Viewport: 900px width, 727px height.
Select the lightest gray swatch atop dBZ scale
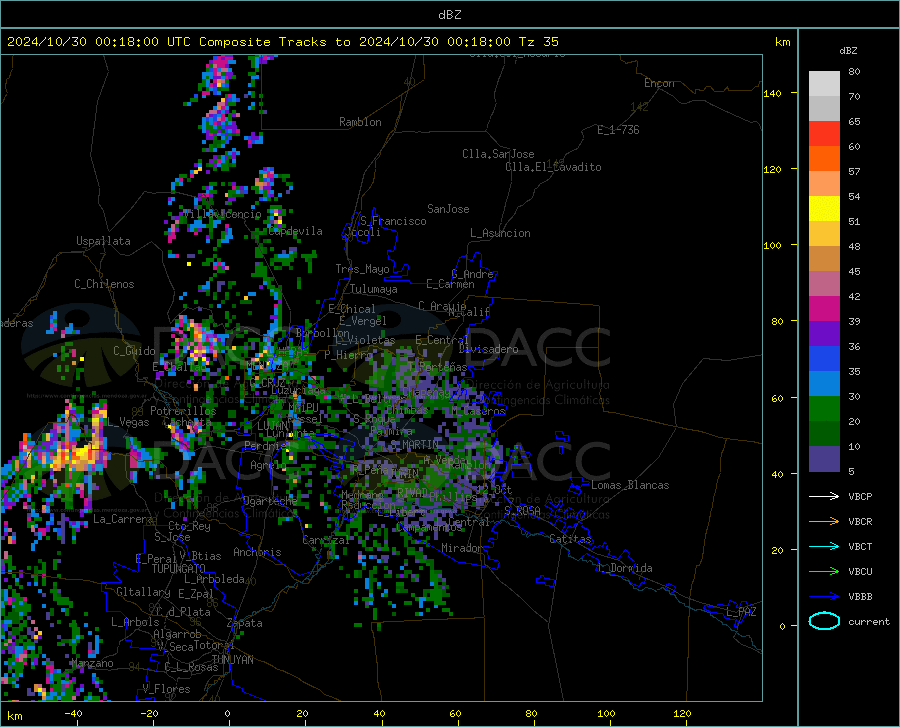(824, 84)
